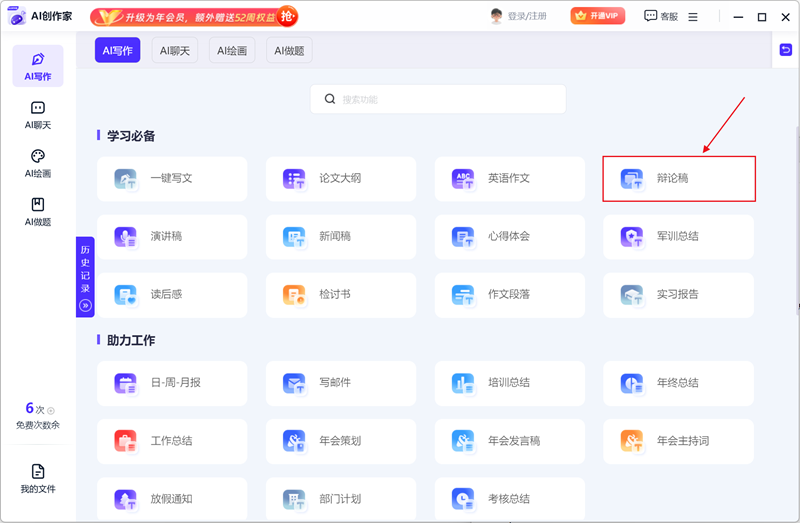Open the 考核总结 card

point(510,500)
